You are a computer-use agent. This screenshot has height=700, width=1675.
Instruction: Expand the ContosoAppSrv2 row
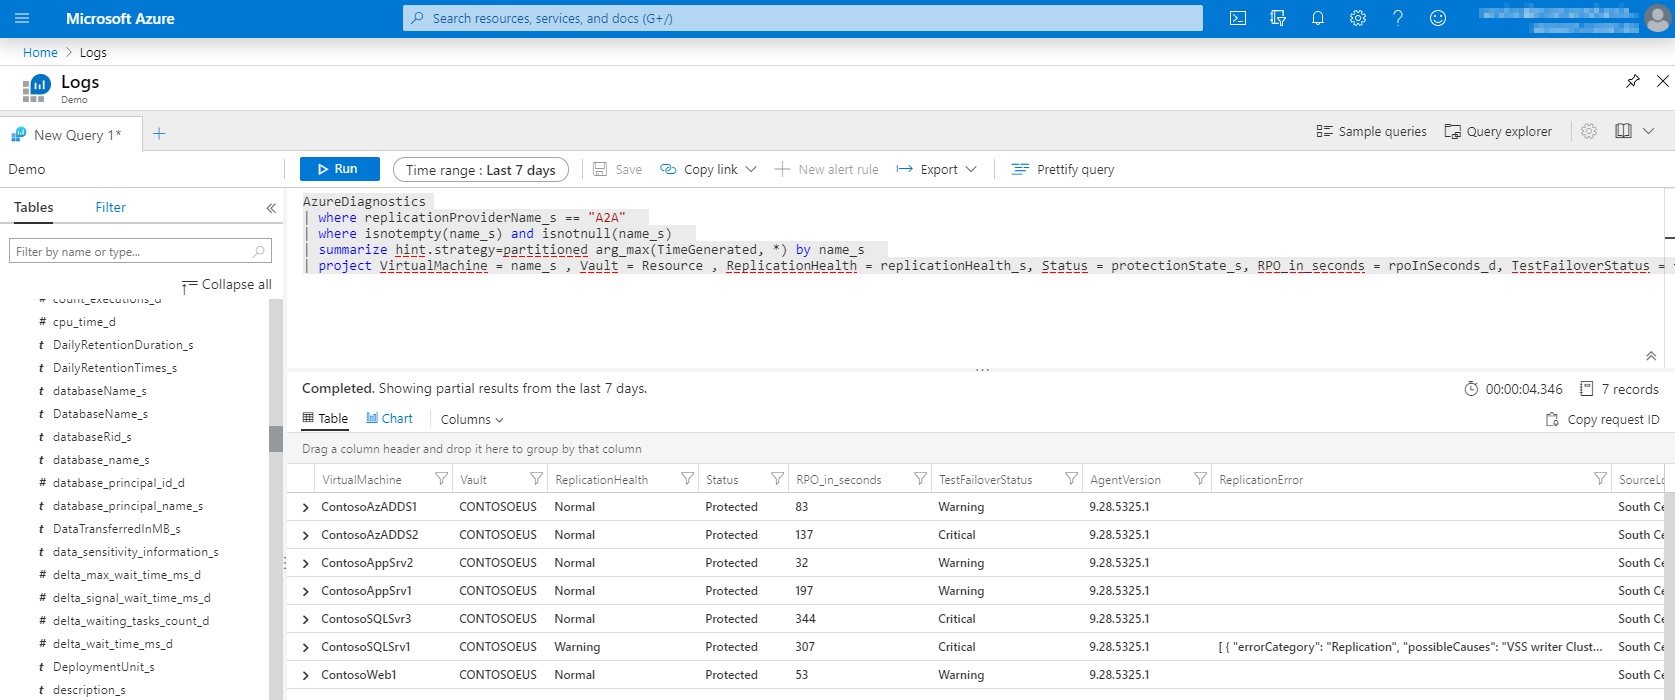tap(306, 564)
